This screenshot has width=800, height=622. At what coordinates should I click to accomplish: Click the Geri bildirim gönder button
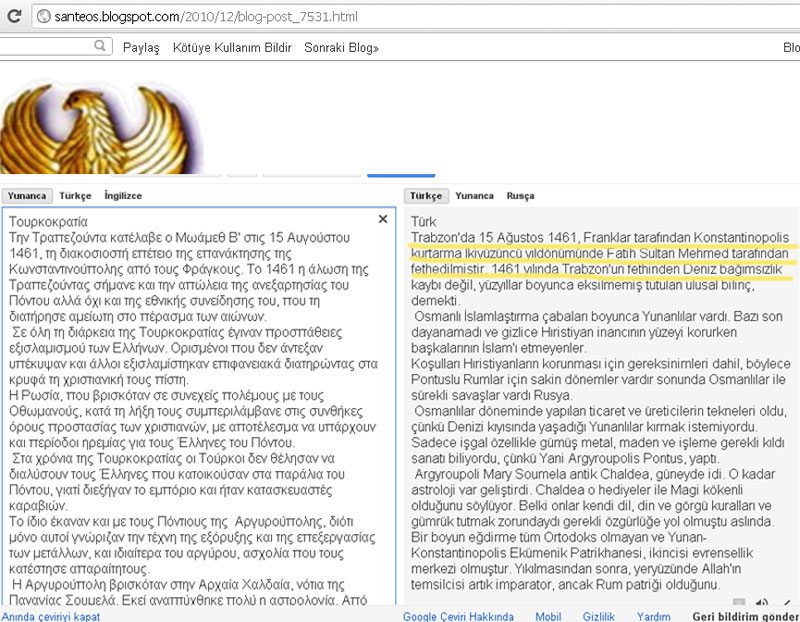745,616
